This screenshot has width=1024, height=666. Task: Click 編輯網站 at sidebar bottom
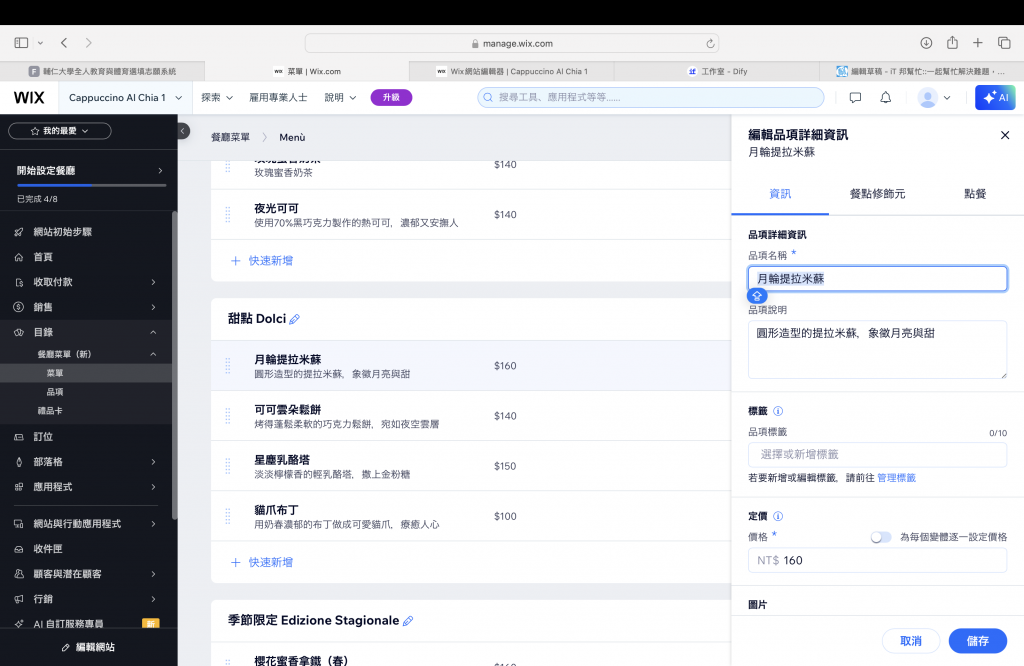[88, 647]
